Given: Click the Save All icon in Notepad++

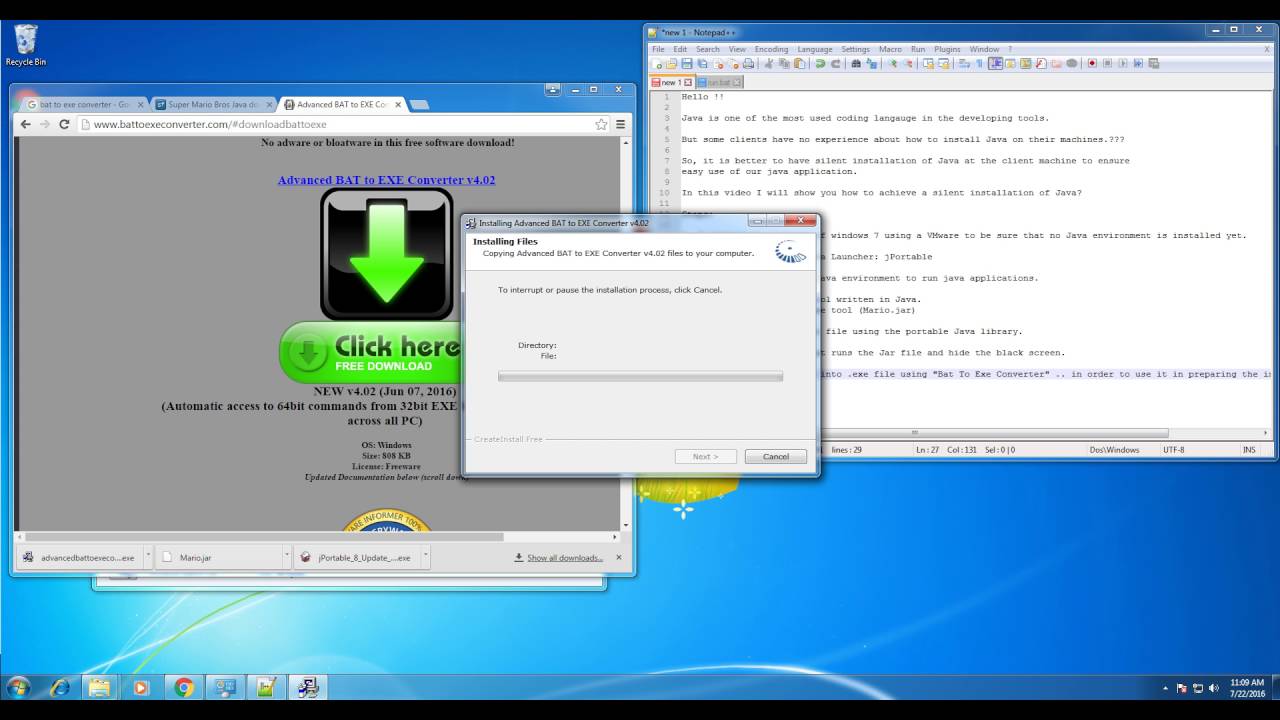Looking at the screenshot, I should pos(702,63).
